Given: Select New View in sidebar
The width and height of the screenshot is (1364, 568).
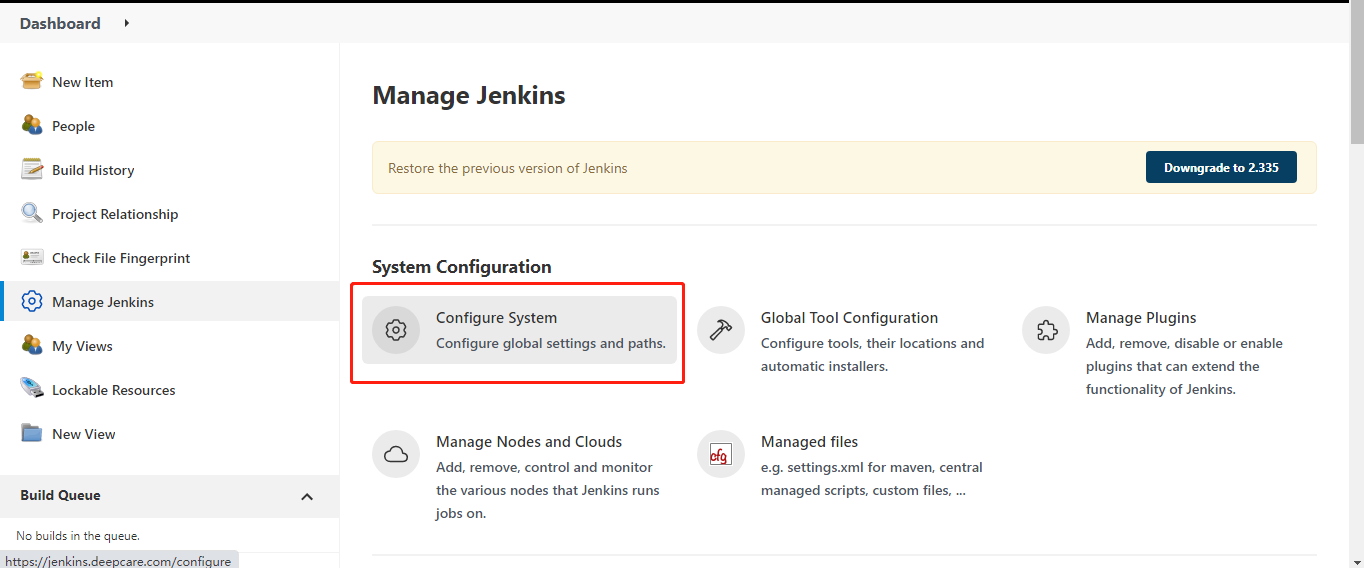Looking at the screenshot, I should coord(84,434).
